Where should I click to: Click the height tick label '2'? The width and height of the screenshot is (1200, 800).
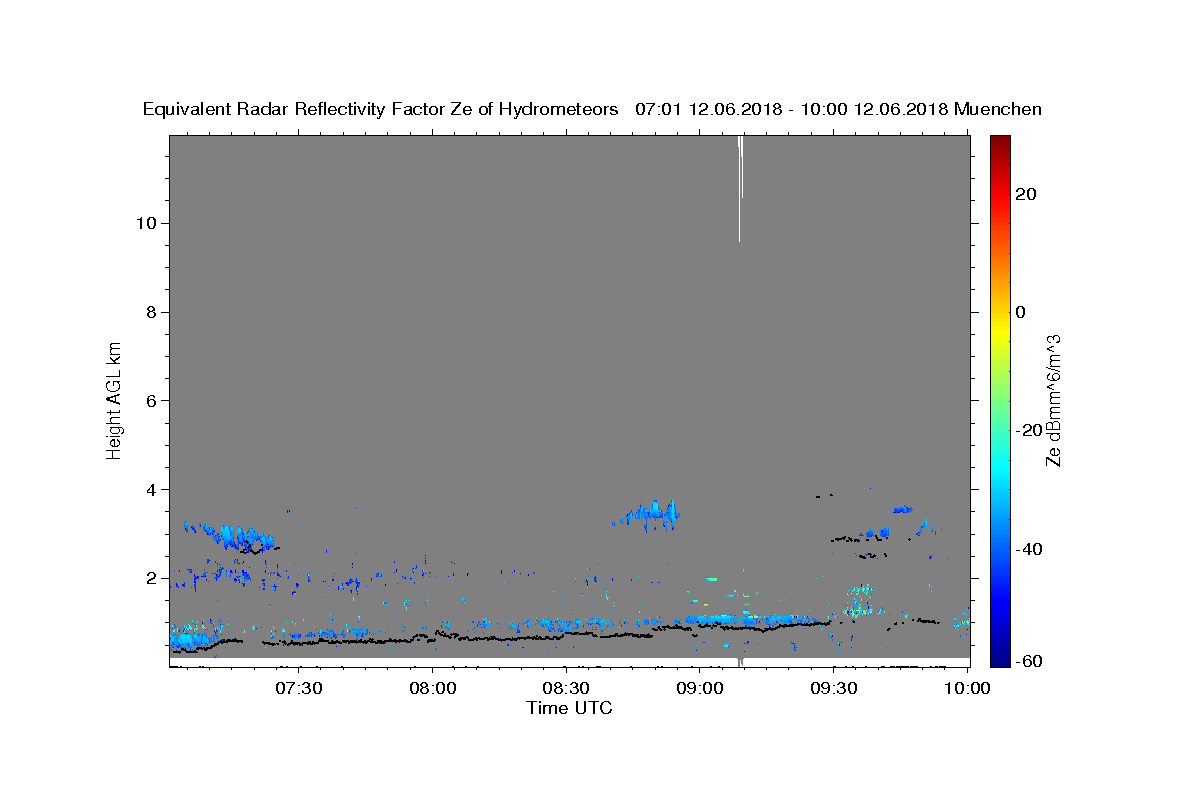point(152,578)
